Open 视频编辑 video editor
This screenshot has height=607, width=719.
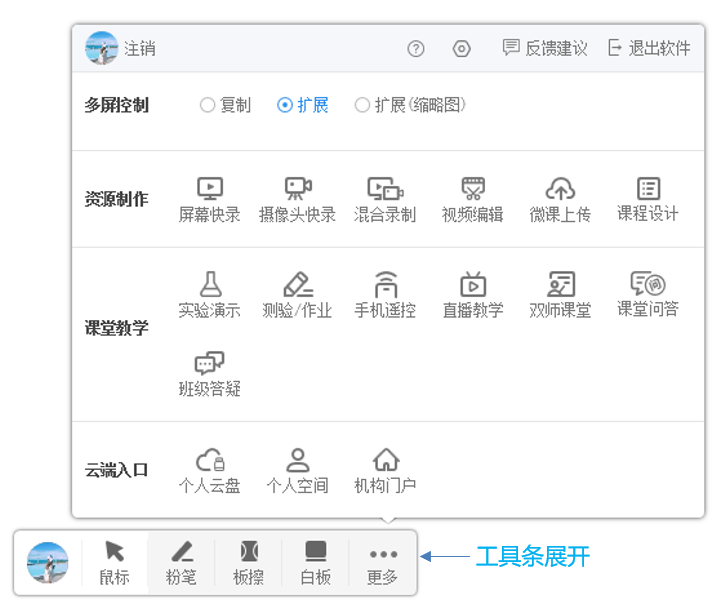pos(472,198)
